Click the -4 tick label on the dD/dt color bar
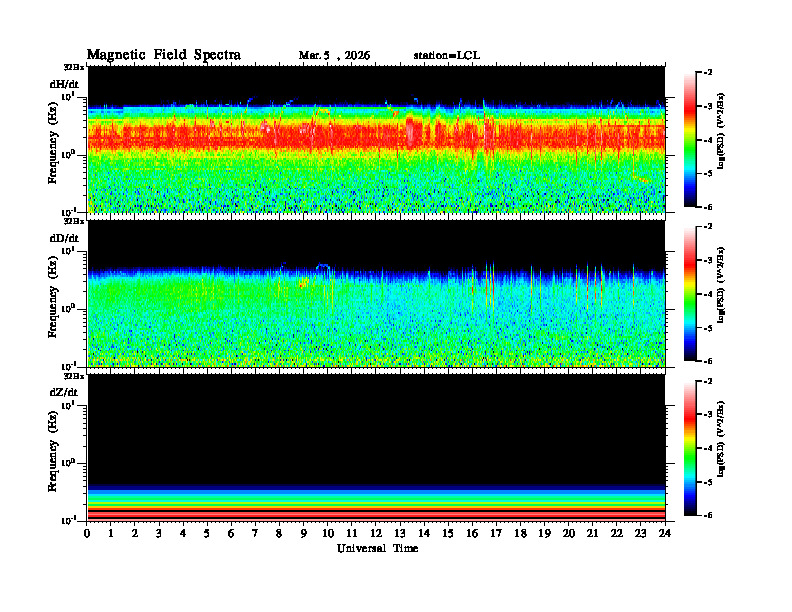 click(708, 294)
